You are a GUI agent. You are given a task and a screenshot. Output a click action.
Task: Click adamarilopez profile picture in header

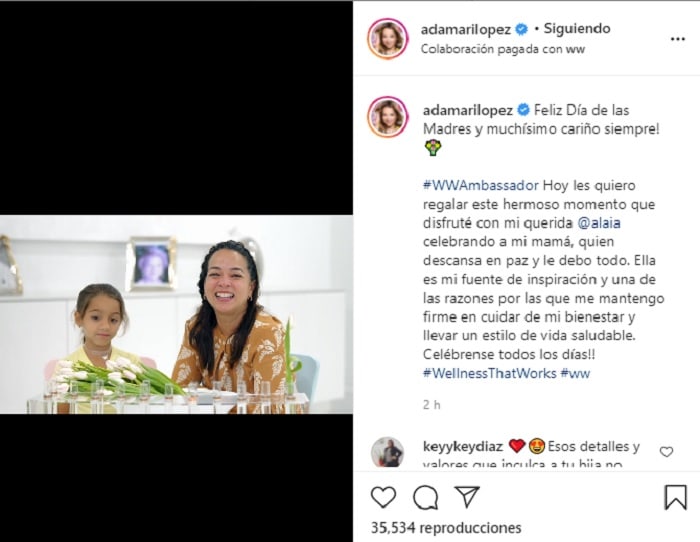point(388,39)
